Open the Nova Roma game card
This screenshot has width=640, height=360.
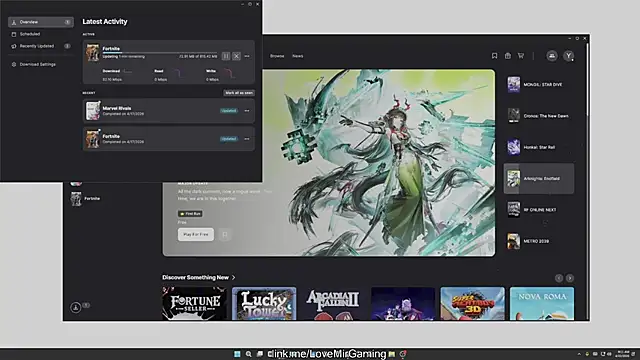542,304
